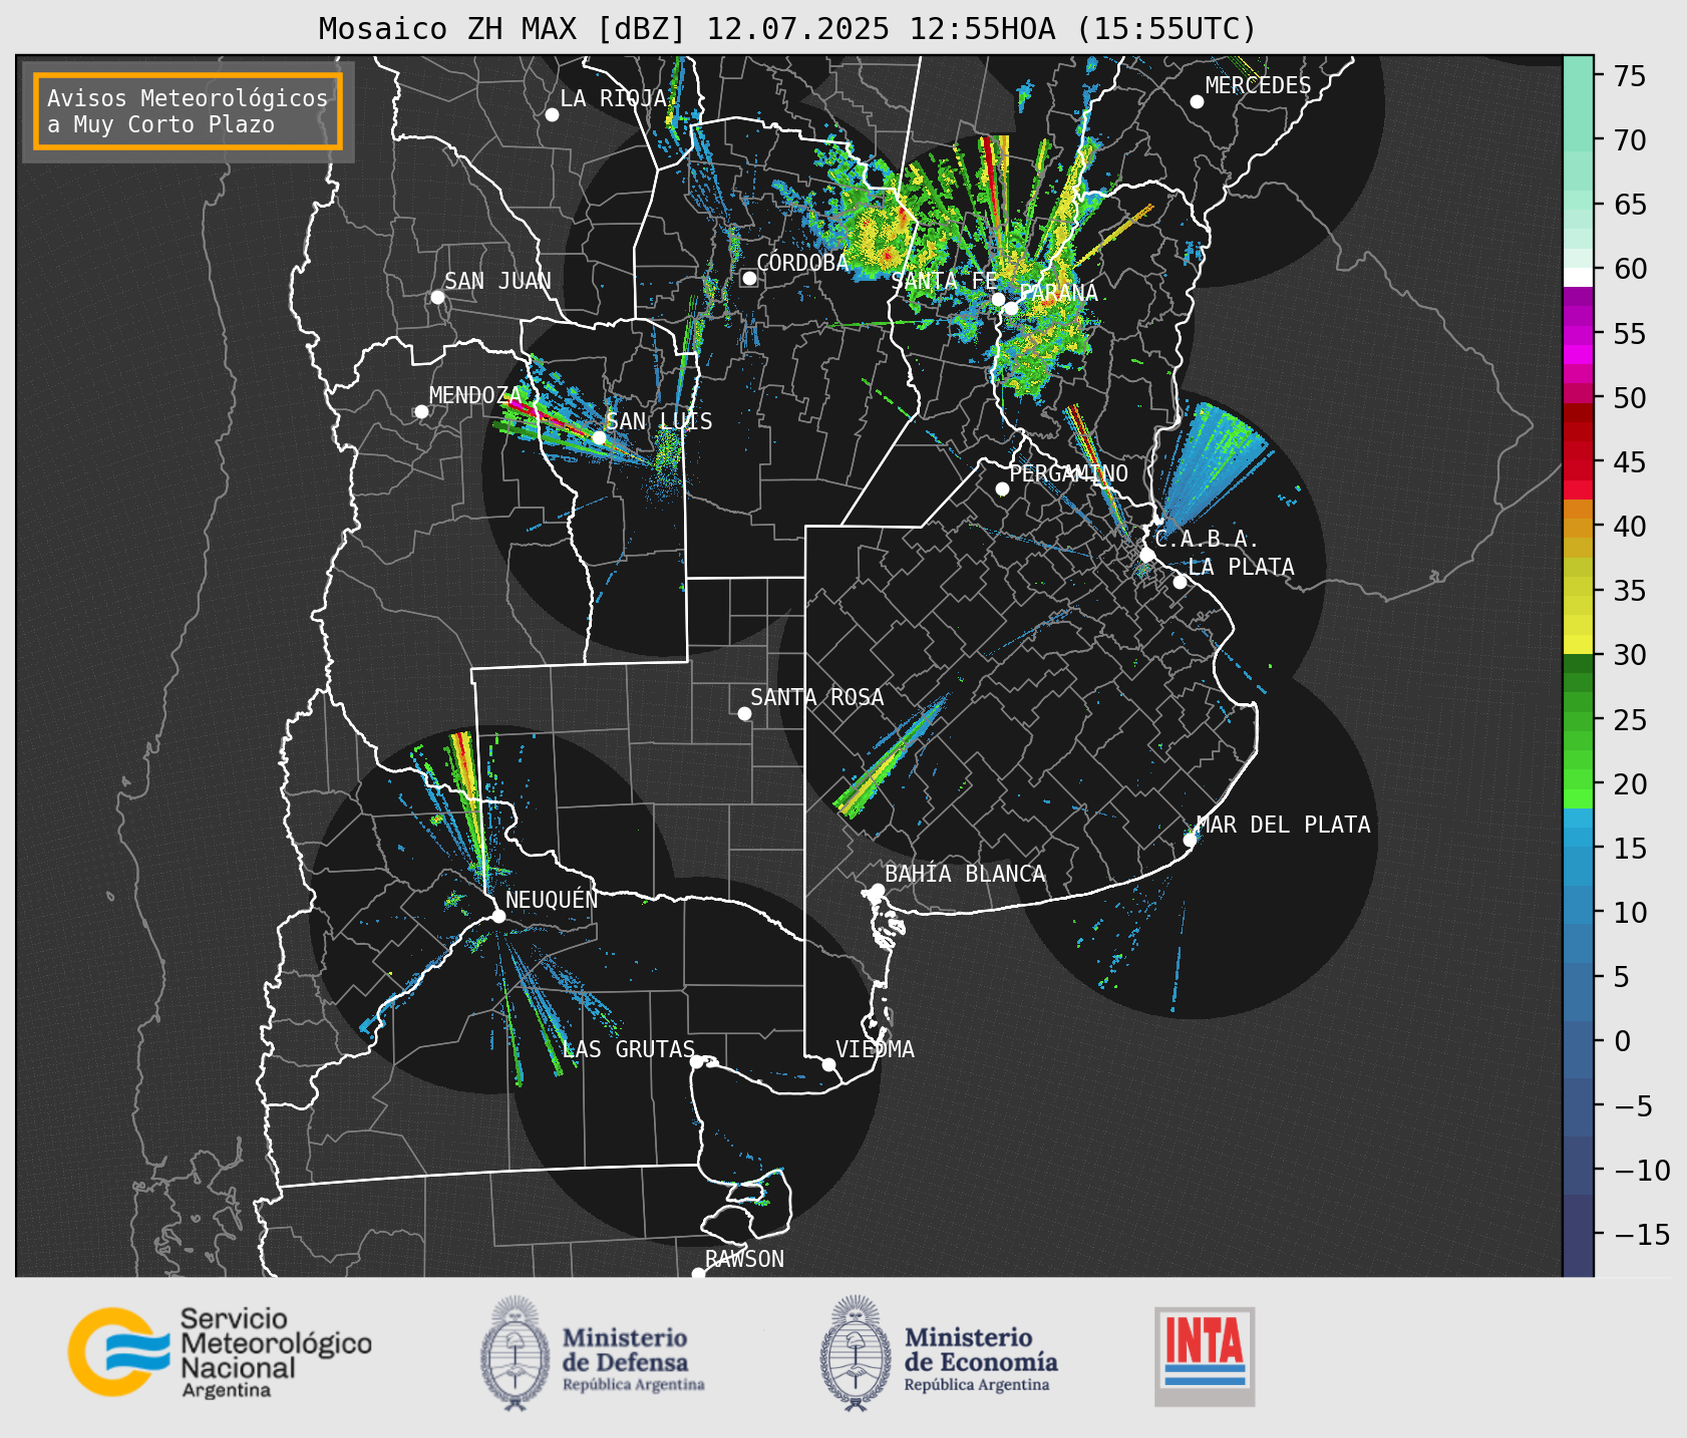Click the green 25 dBZ colorbar band
The width and height of the screenshot is (1687, 1438).
point(1578,719)
